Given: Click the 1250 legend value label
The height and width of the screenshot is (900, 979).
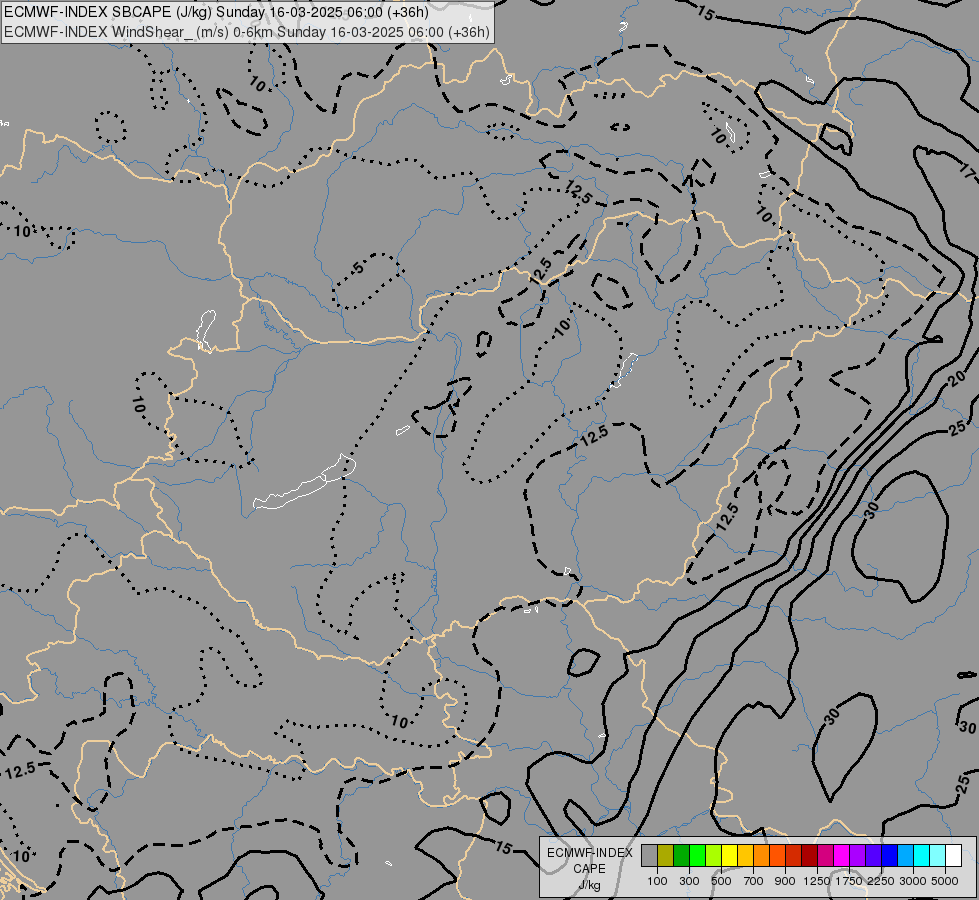Looking at the screenshot, I should click(x=817, y=881).
